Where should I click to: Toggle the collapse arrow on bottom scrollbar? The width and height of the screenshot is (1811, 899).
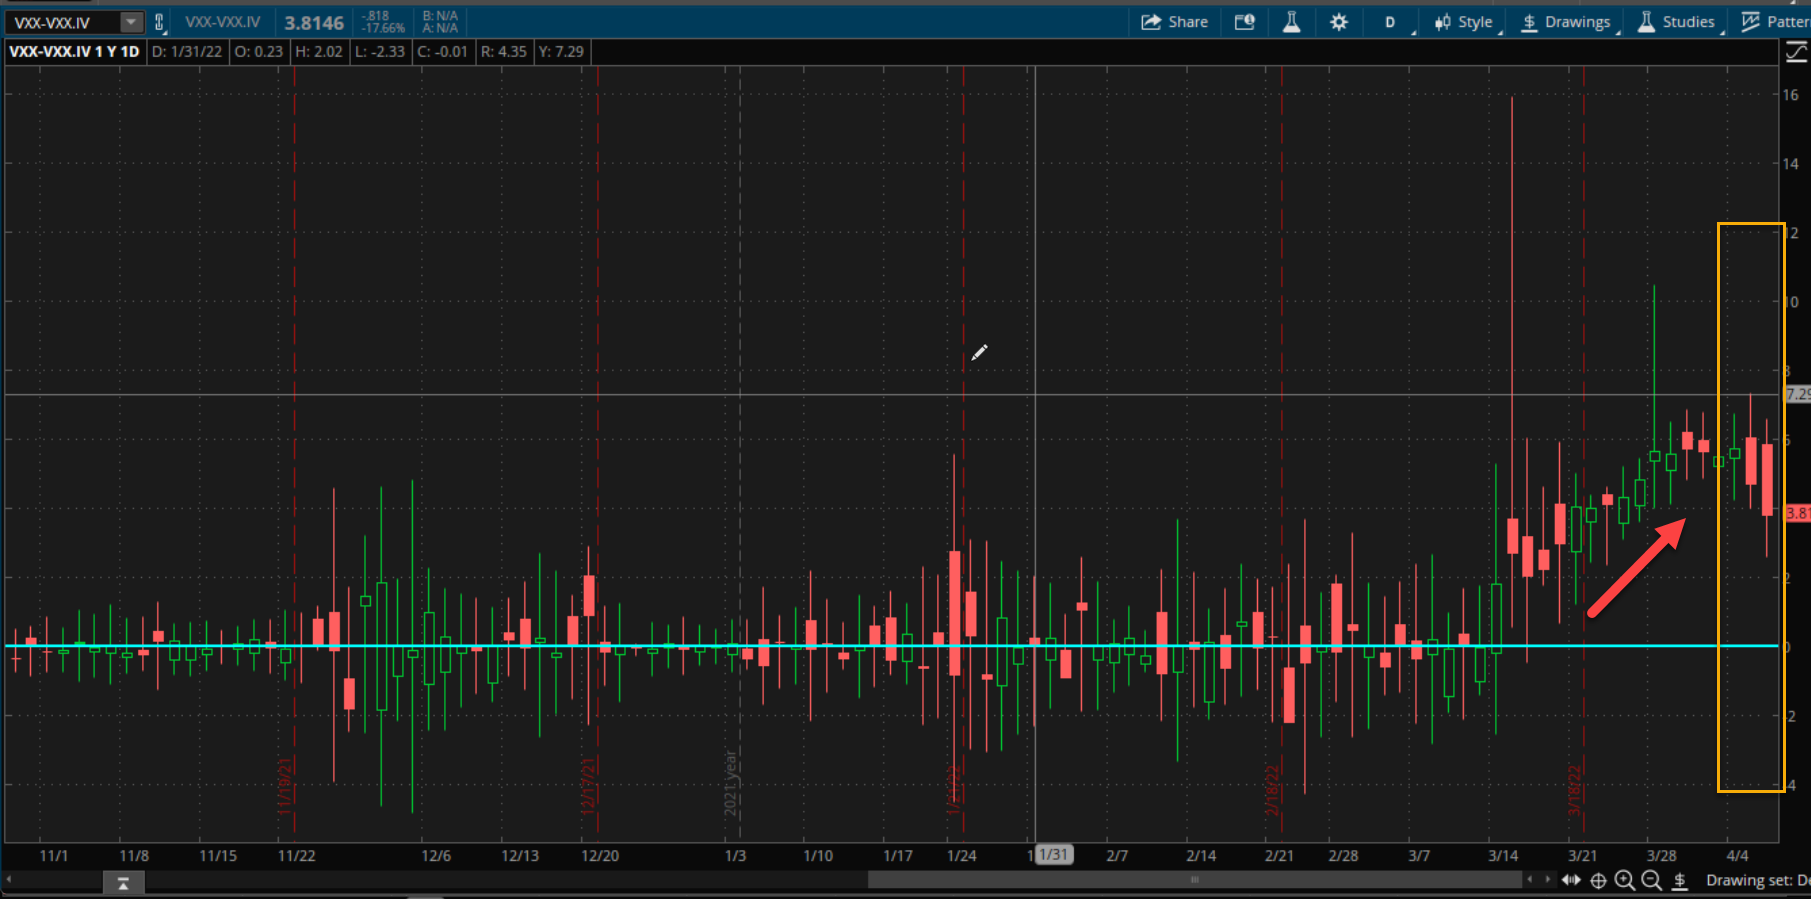[123, 883]
